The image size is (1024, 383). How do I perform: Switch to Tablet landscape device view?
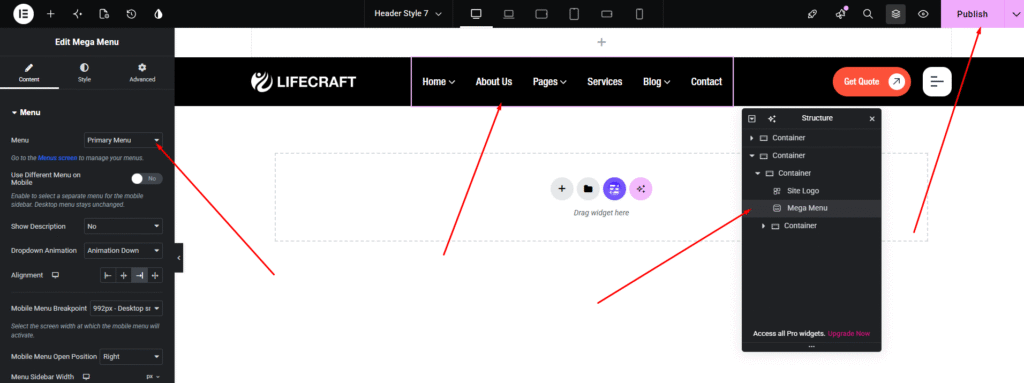click(541, 14)
